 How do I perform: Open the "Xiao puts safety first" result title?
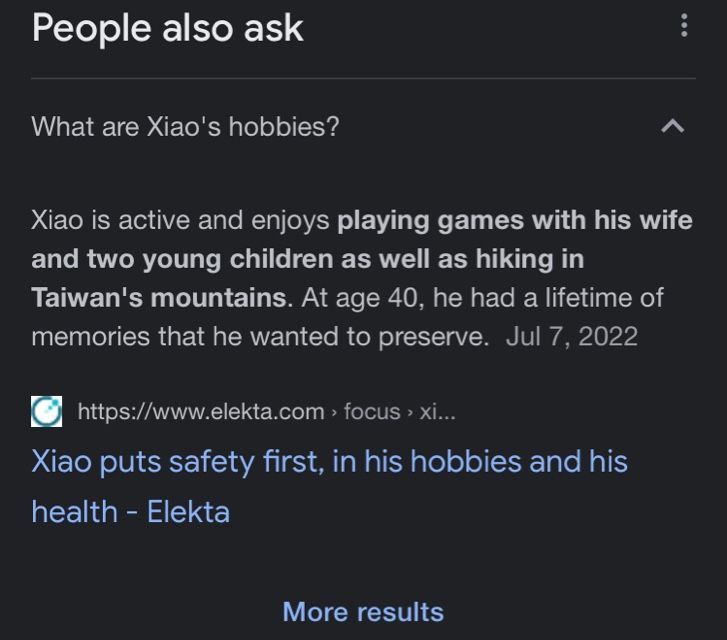(329, 462)
